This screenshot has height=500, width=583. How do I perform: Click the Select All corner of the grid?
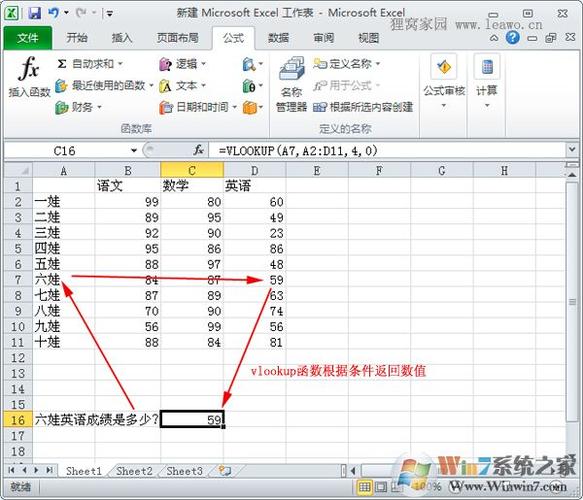tap(18, 171)
